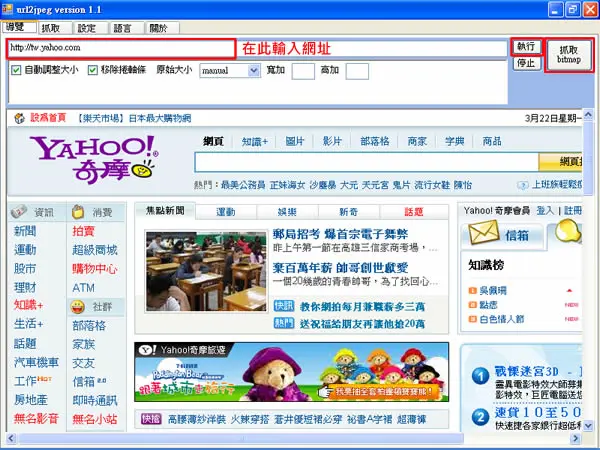Click the Yahoo! 奇摩 logo

(x=94, y=159)
